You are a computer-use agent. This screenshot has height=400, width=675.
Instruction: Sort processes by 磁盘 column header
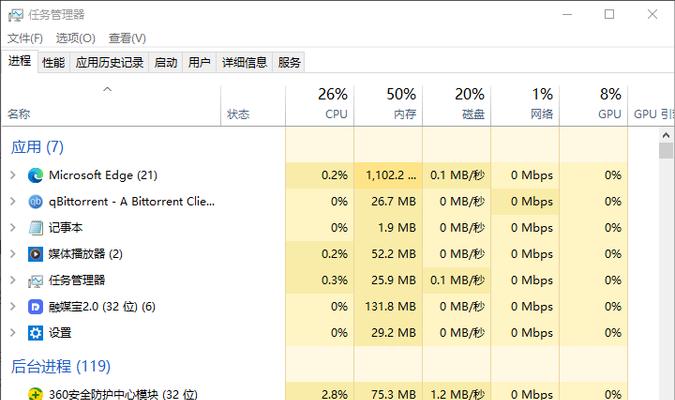457,105
